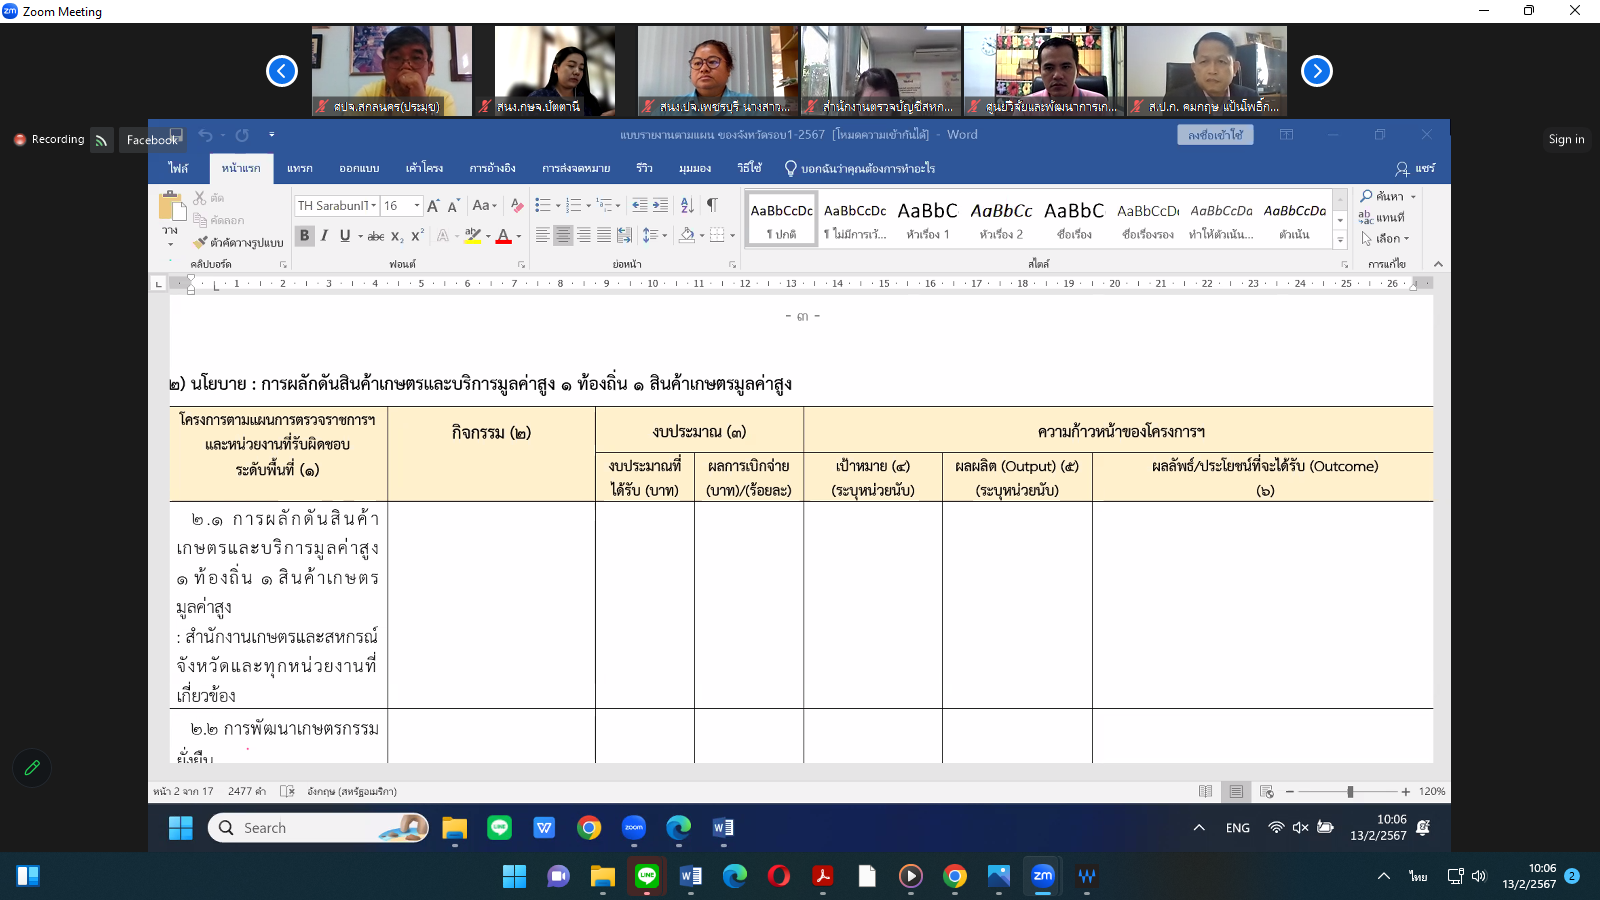Screen dimensions: 1600x900
Task: Switch to ออกแบบ (Design) tab
Action: (359, 168)
